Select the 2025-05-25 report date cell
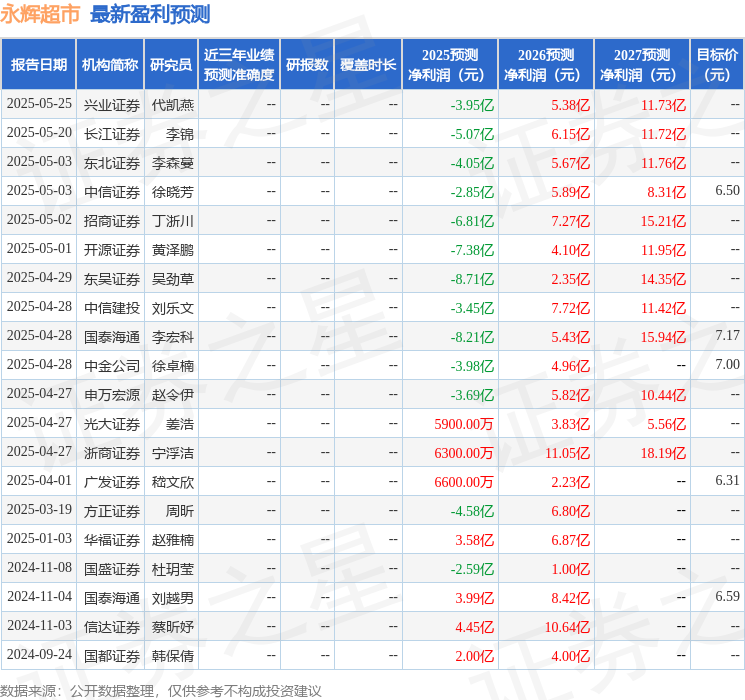745x700 pixels. pyautogui.click(x=39, y=104)
